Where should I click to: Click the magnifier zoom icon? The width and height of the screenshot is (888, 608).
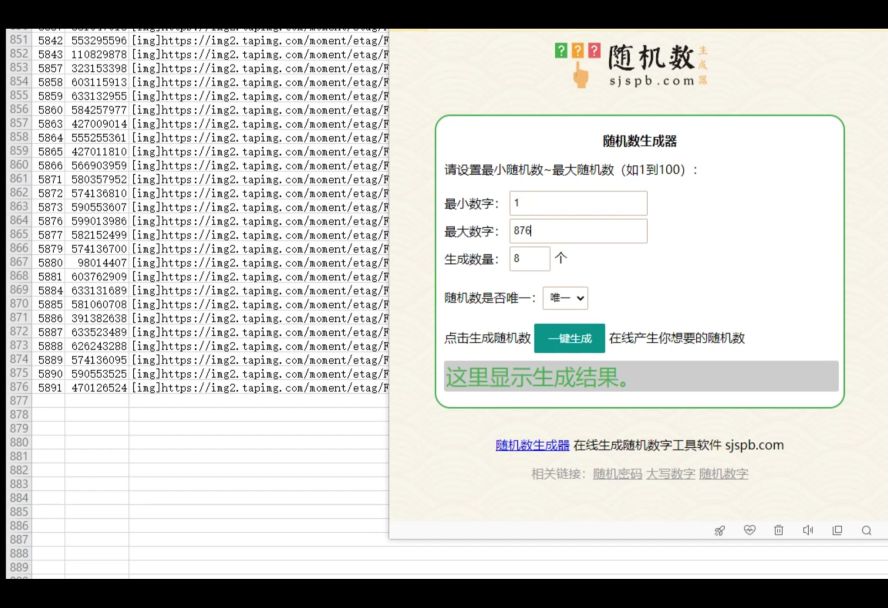[x=866, y=531]
